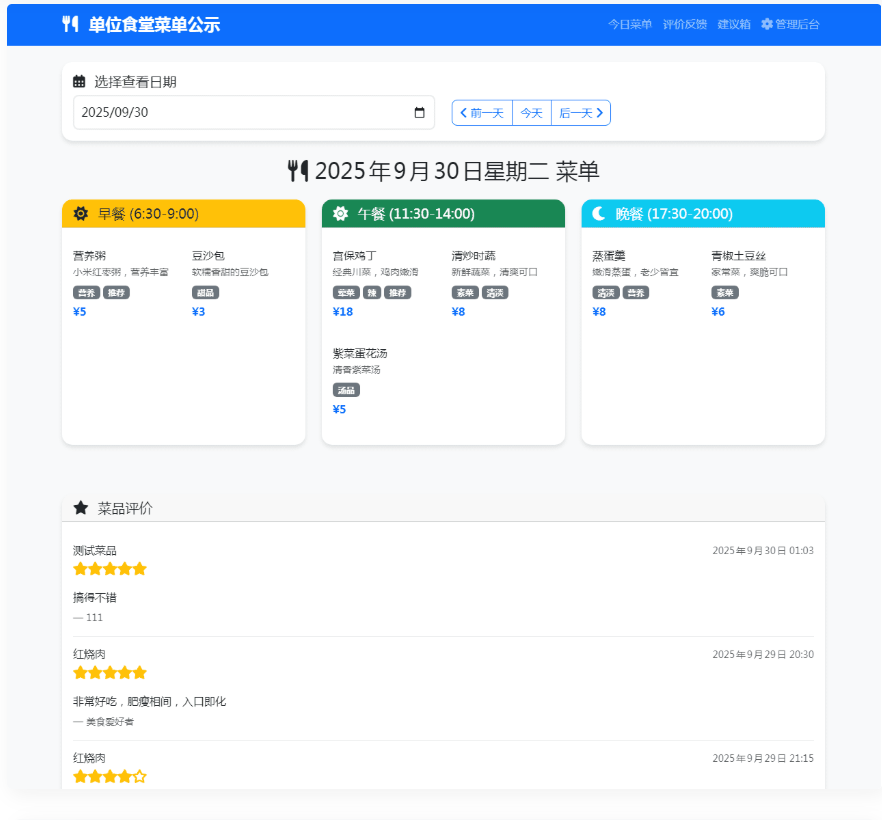Image resolution: width=882 pixels, height=820 pixels.
Task: Click the sun icon on 早餐 header
Action: tap(81, 214)
